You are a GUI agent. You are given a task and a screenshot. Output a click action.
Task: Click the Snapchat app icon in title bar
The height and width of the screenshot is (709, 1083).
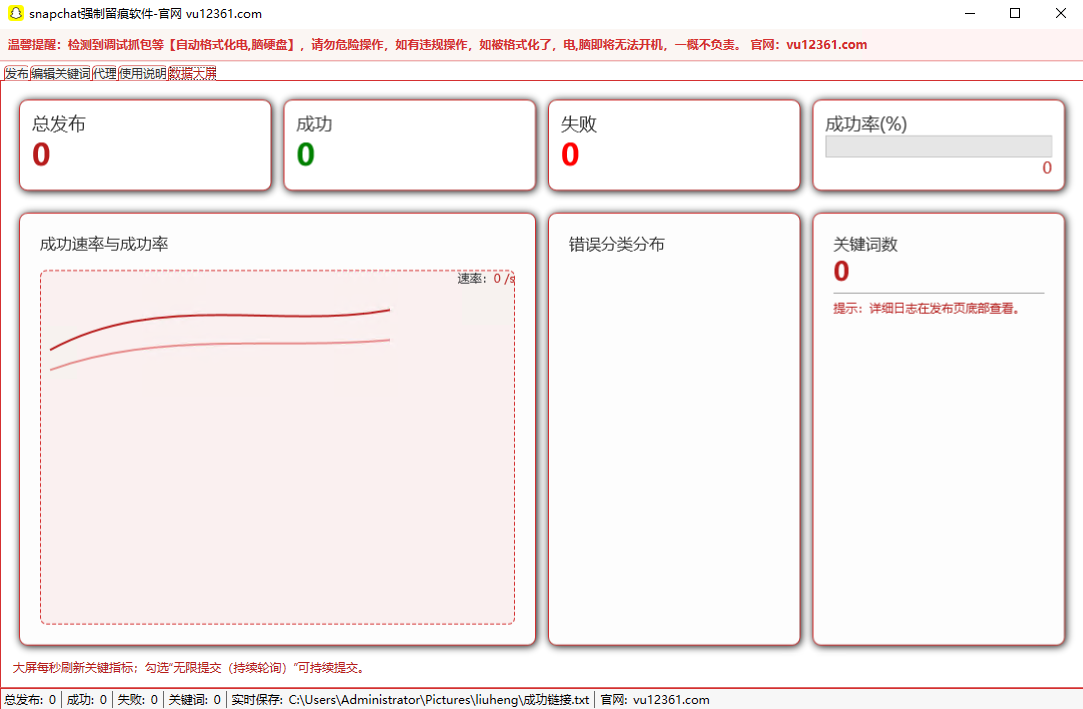pyautogui.click(x=15, y=13)
